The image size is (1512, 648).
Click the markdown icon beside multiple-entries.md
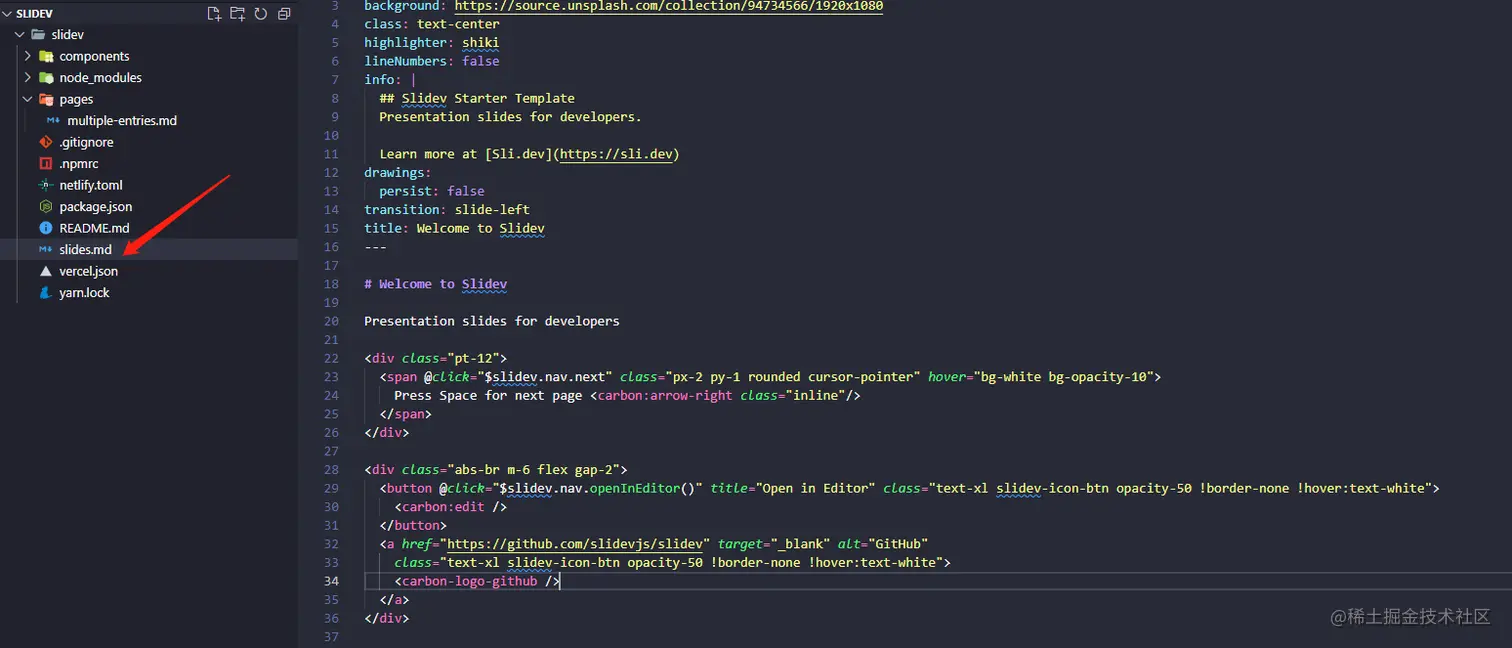(x=53, y=121)
